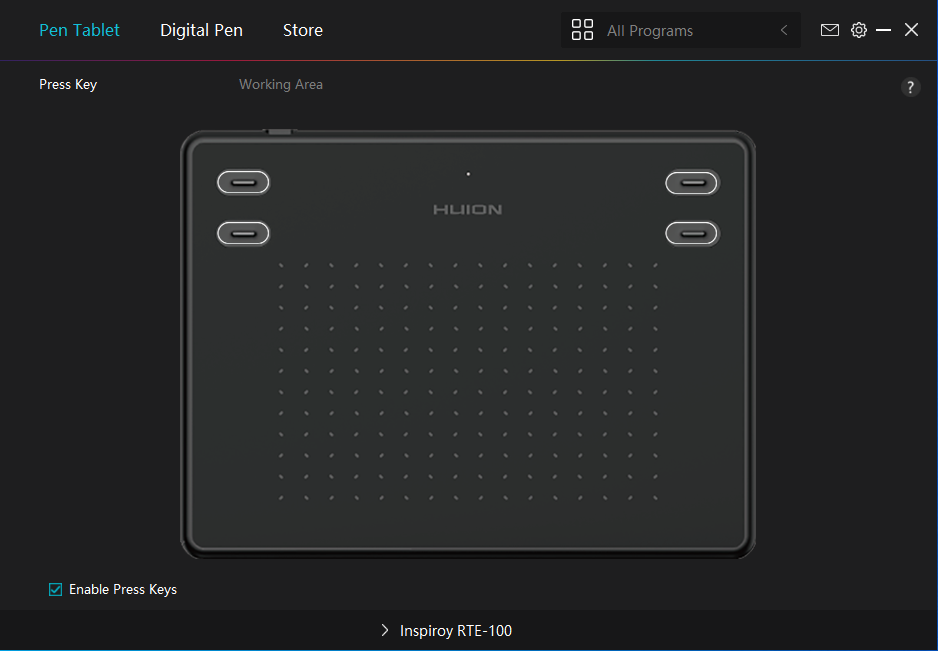Uncheck the Enable Press Keys checkbox
The height and width of the screenshot is (651, 938).
pyautogui.click(x=56, y=589)
